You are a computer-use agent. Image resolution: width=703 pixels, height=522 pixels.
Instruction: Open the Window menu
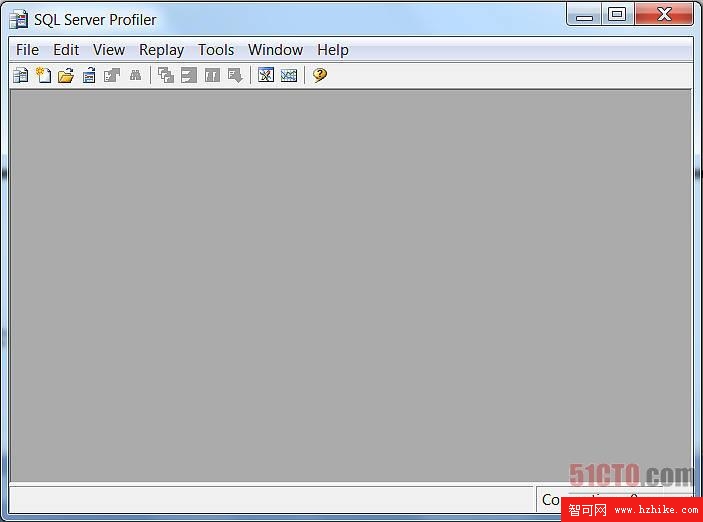pos(275,50)
